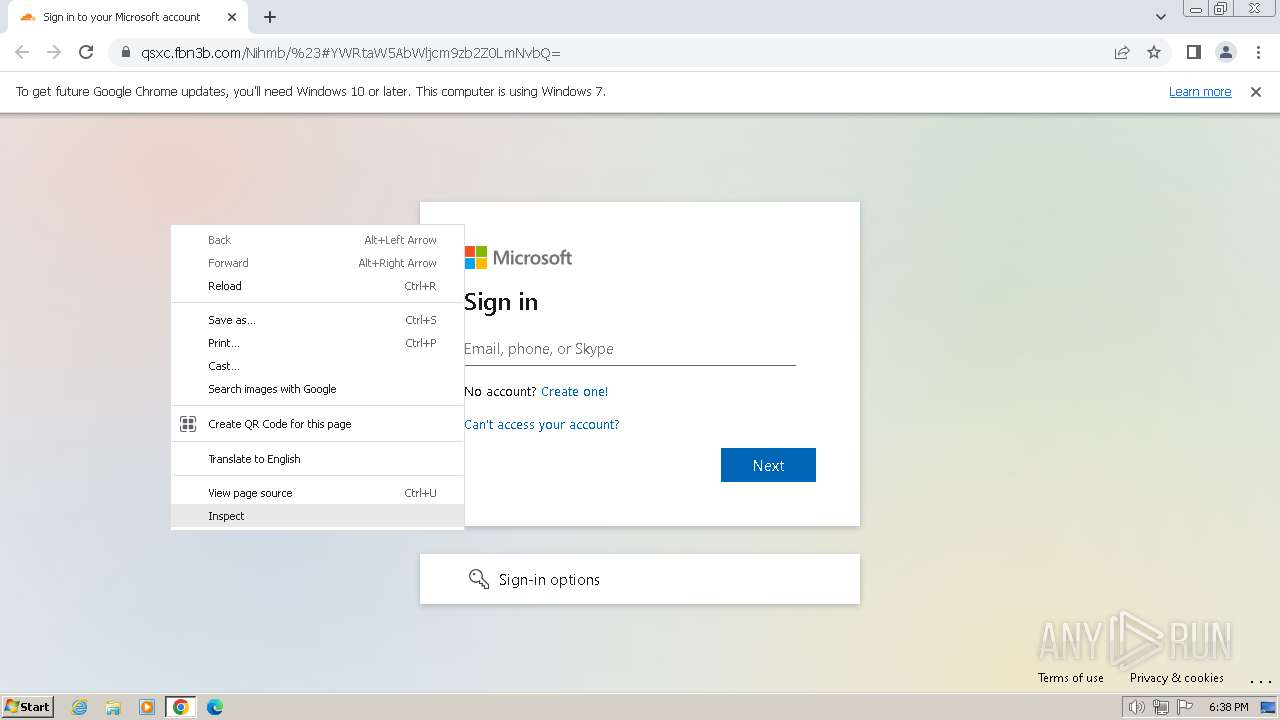1280x720 pixels.
Task: Click the QR code icon in the context menu
Action: coord(187,424)
